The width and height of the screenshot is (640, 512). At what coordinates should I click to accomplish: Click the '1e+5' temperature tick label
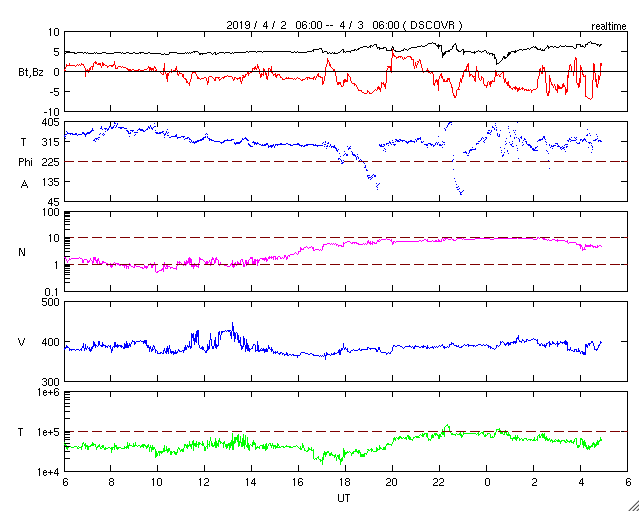50,432
